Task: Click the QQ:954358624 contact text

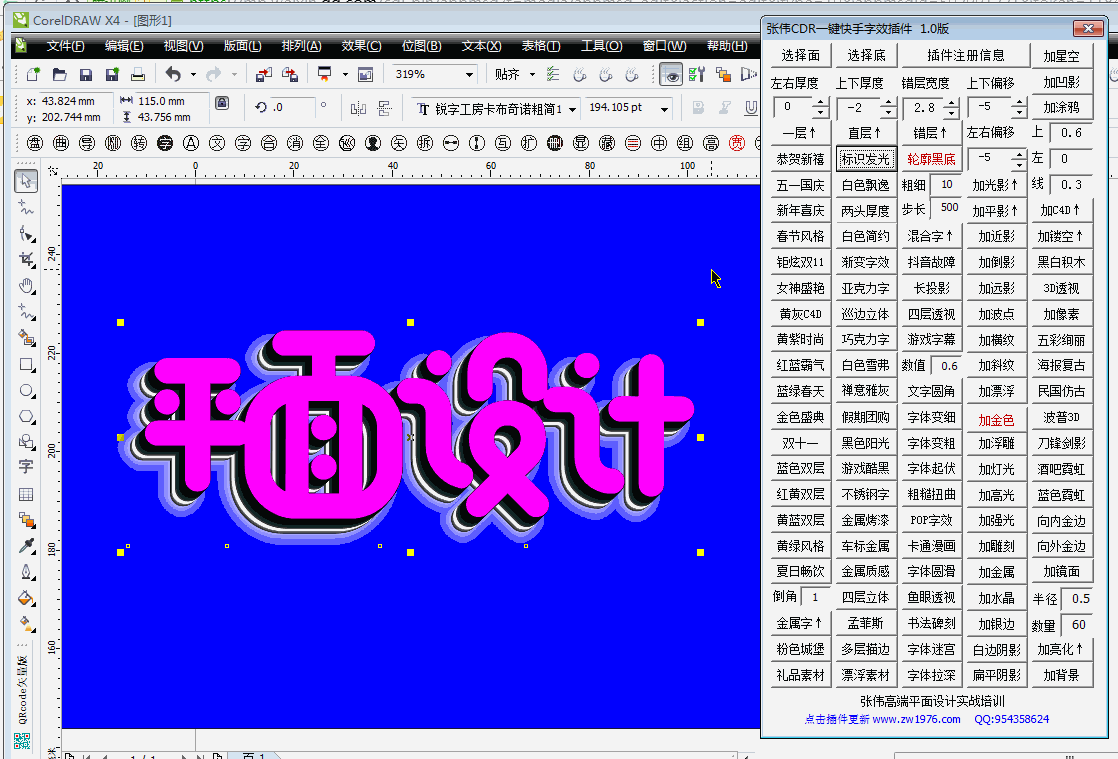Action: (1011, 719)
